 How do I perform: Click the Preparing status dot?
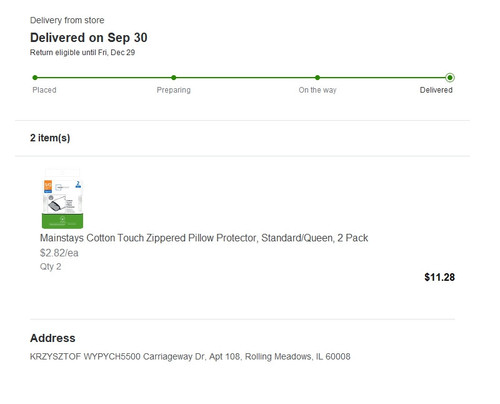174,78
